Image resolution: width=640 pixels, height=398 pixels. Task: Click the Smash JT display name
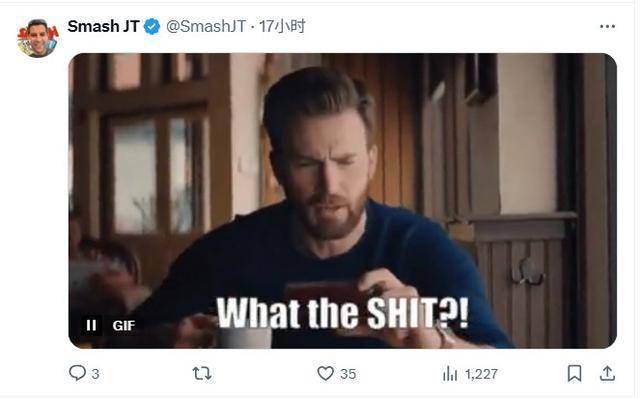pos(104,27)
